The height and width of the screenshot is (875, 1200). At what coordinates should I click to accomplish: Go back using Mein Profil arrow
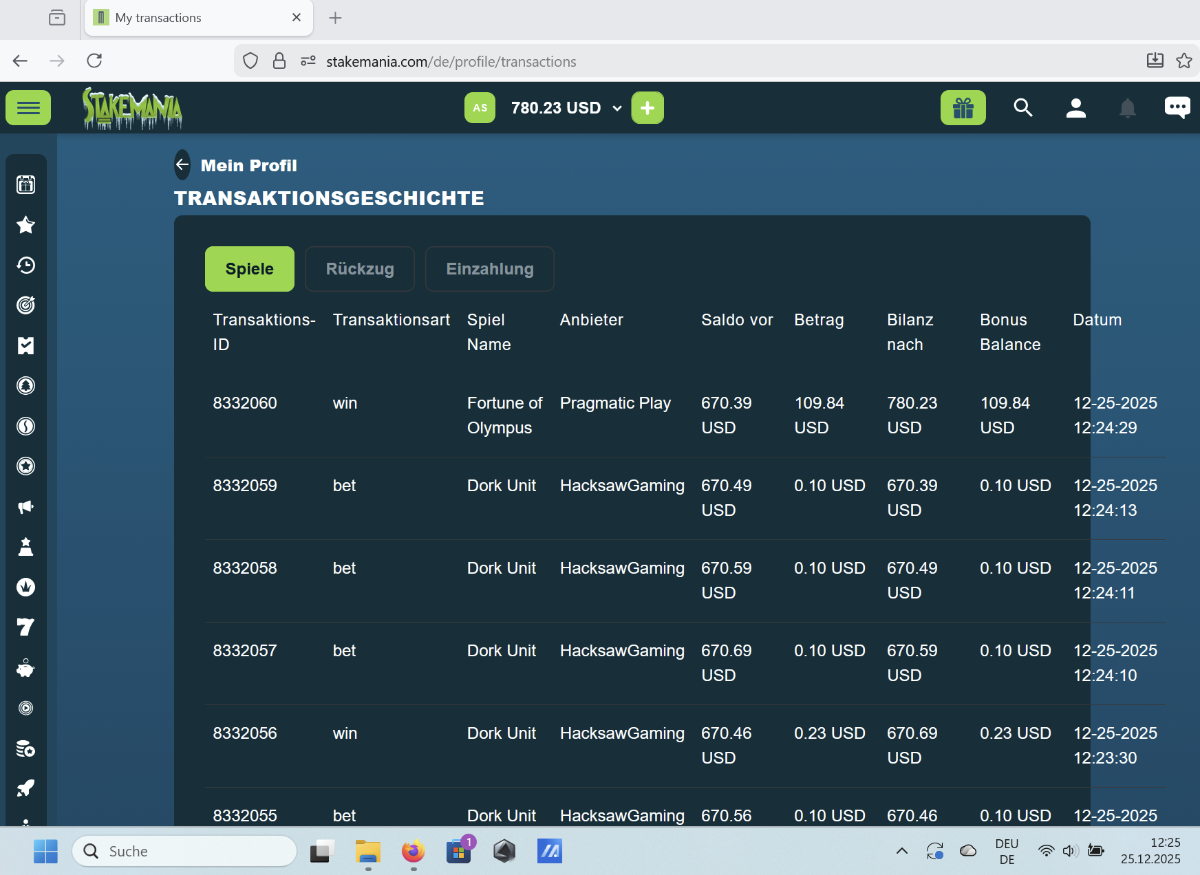182,165
